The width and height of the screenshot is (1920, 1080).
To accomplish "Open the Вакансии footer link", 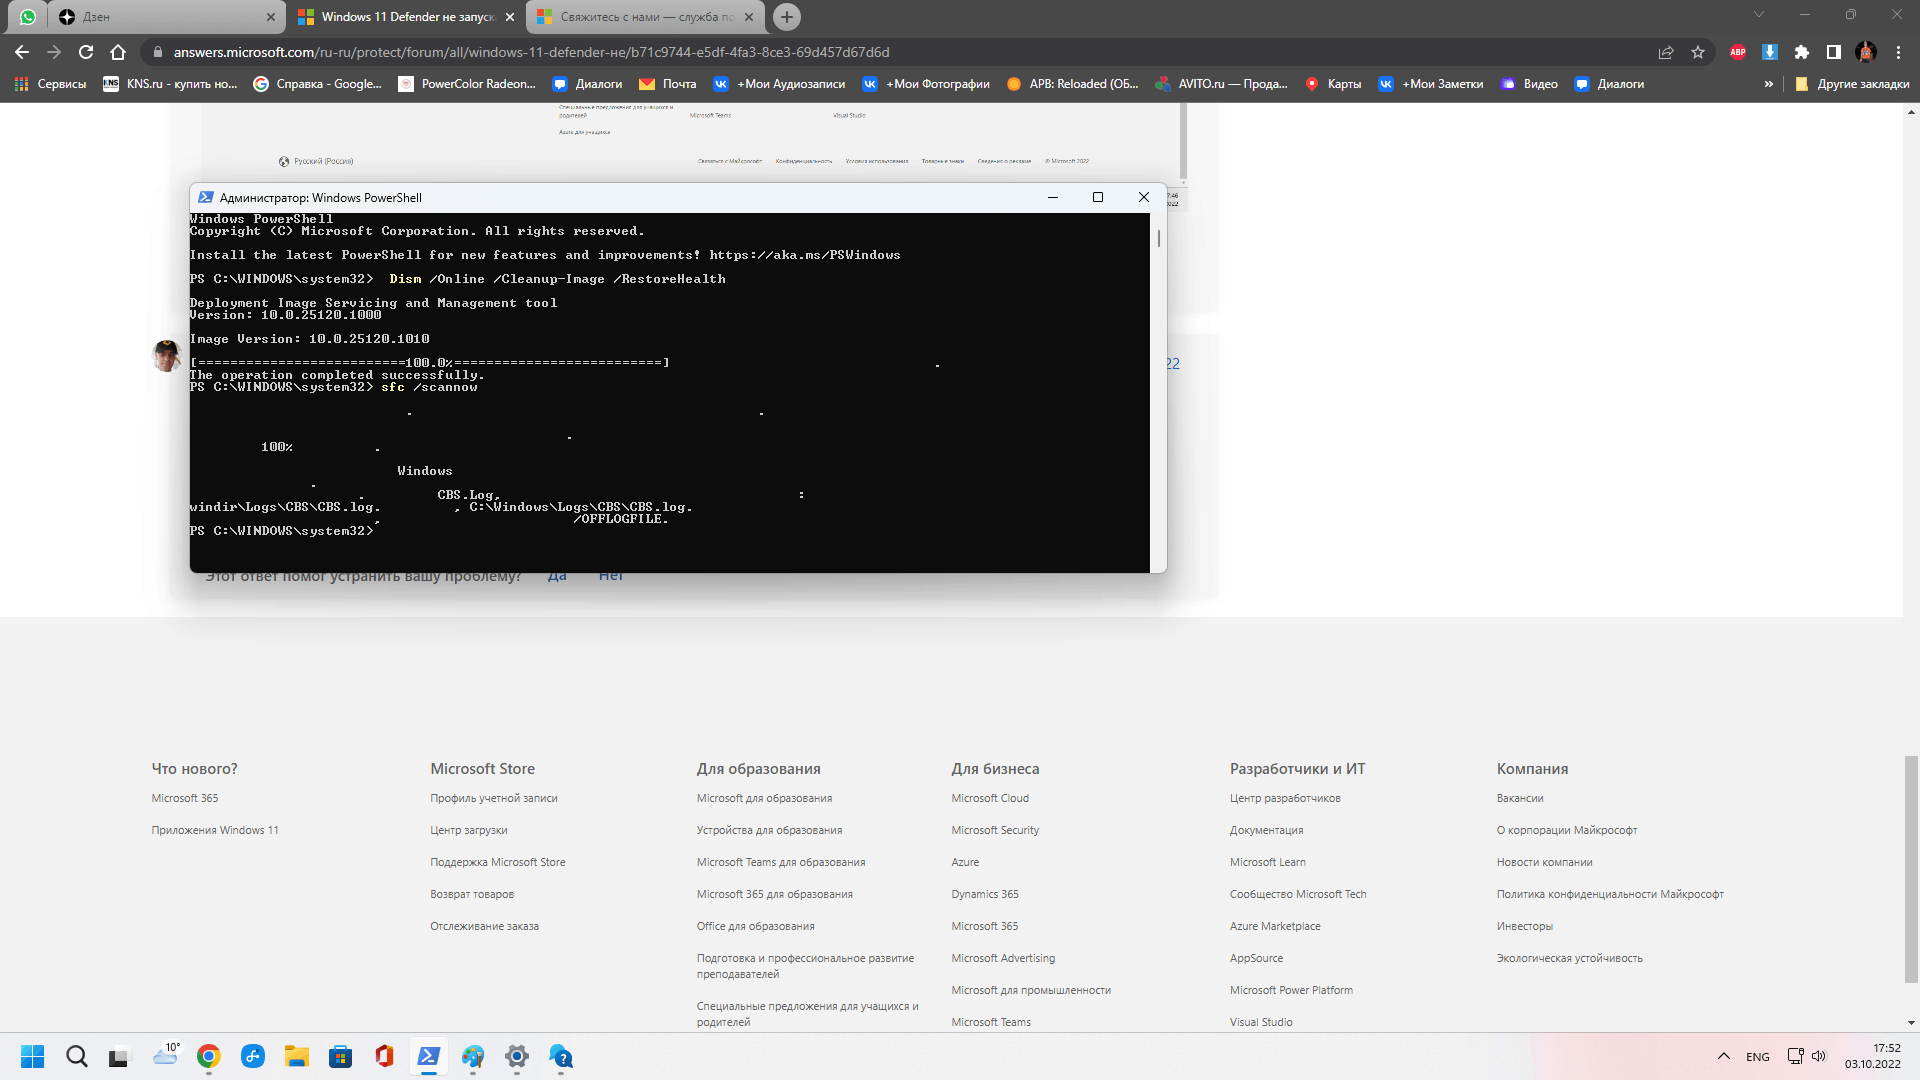I will 1520,798.
